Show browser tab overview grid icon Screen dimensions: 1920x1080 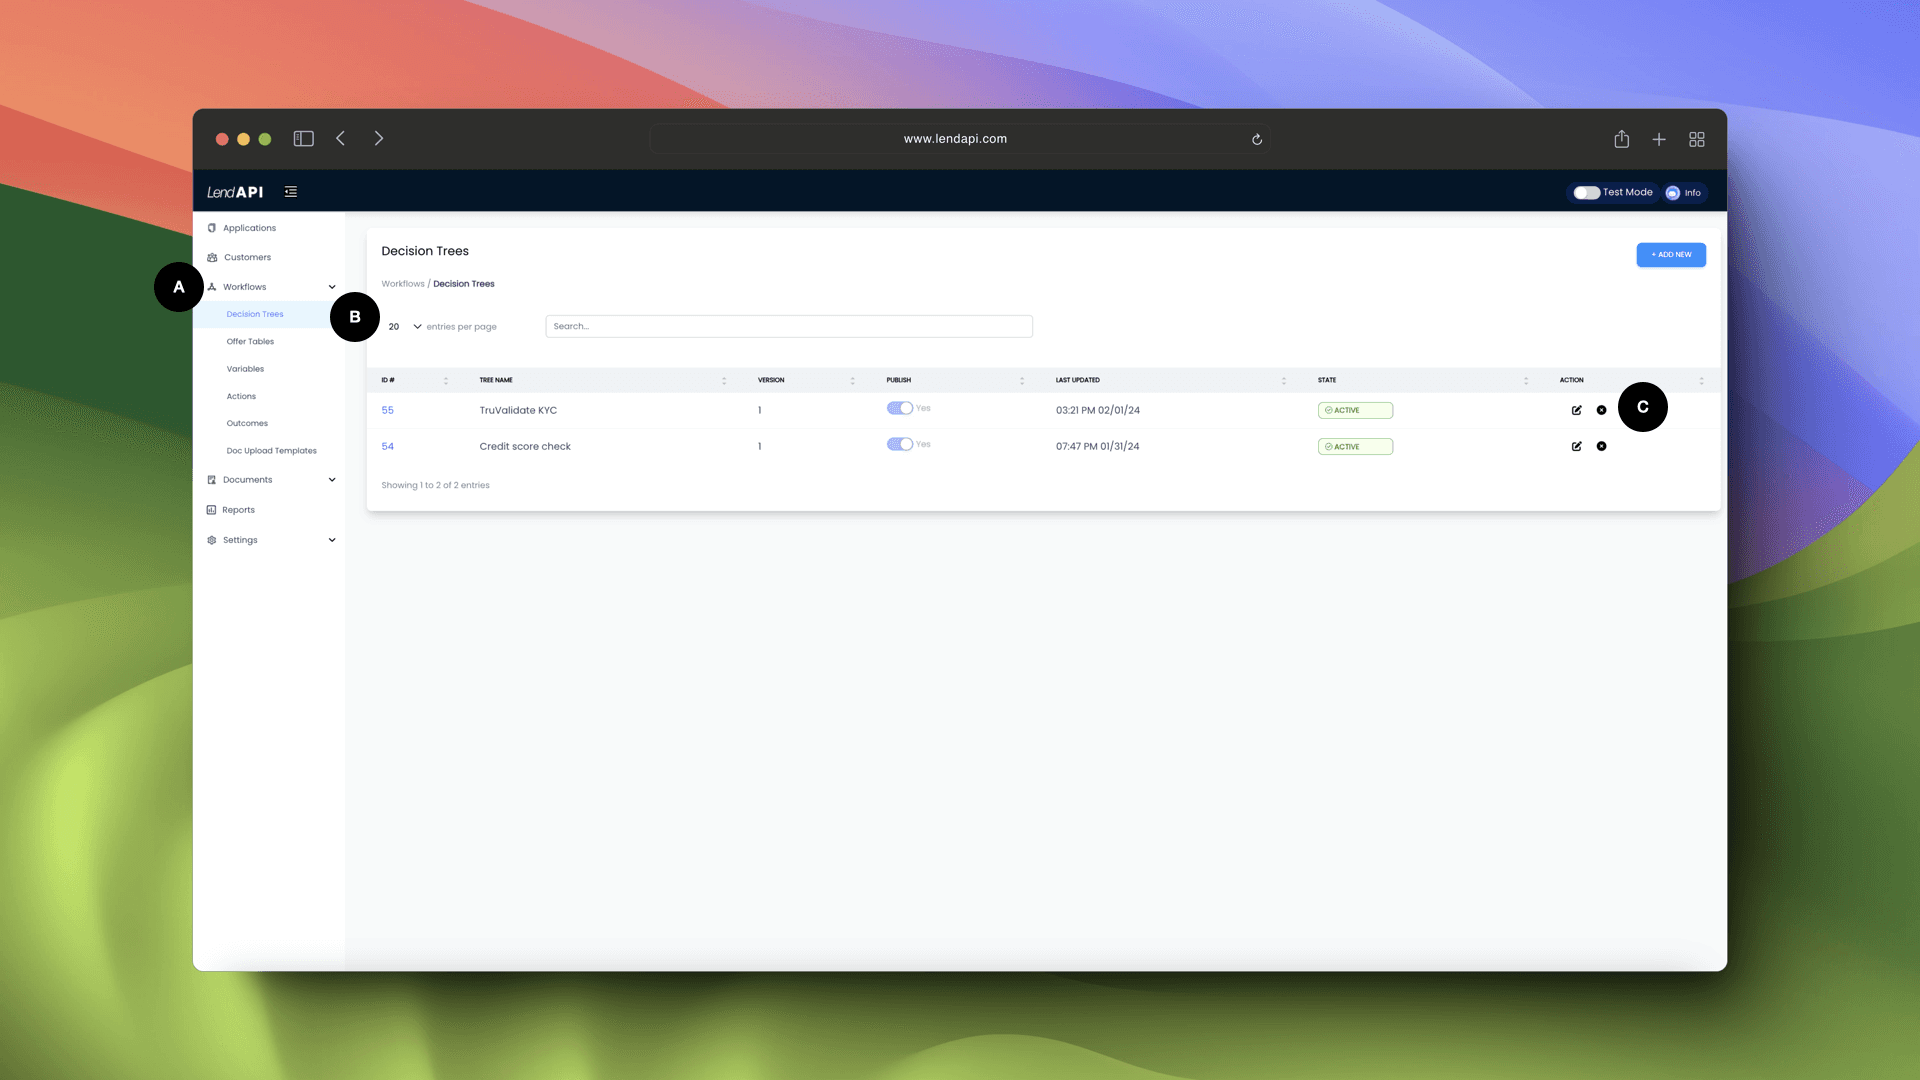(1697, 139)
